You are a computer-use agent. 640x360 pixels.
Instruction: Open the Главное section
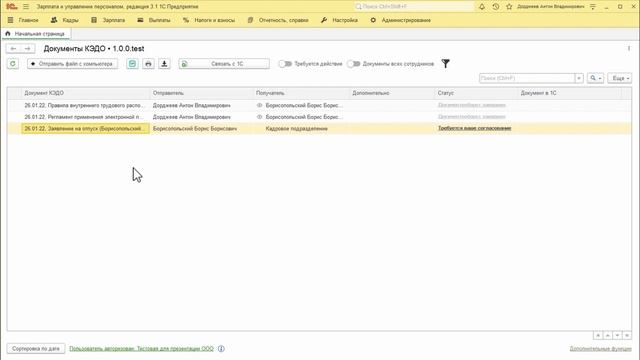(x=23, y=20)
